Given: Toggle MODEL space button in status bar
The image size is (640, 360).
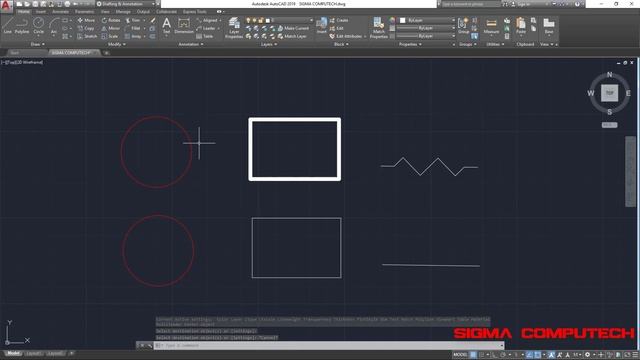Looking at the screenshot, I should [460, 355].
